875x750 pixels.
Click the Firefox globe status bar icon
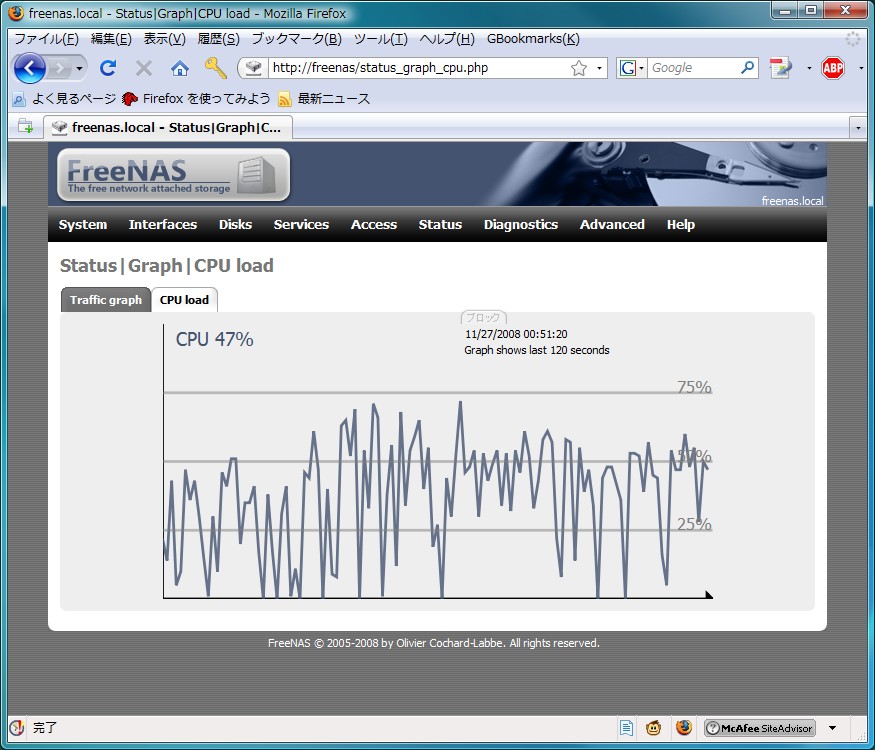tap(684, 728)
